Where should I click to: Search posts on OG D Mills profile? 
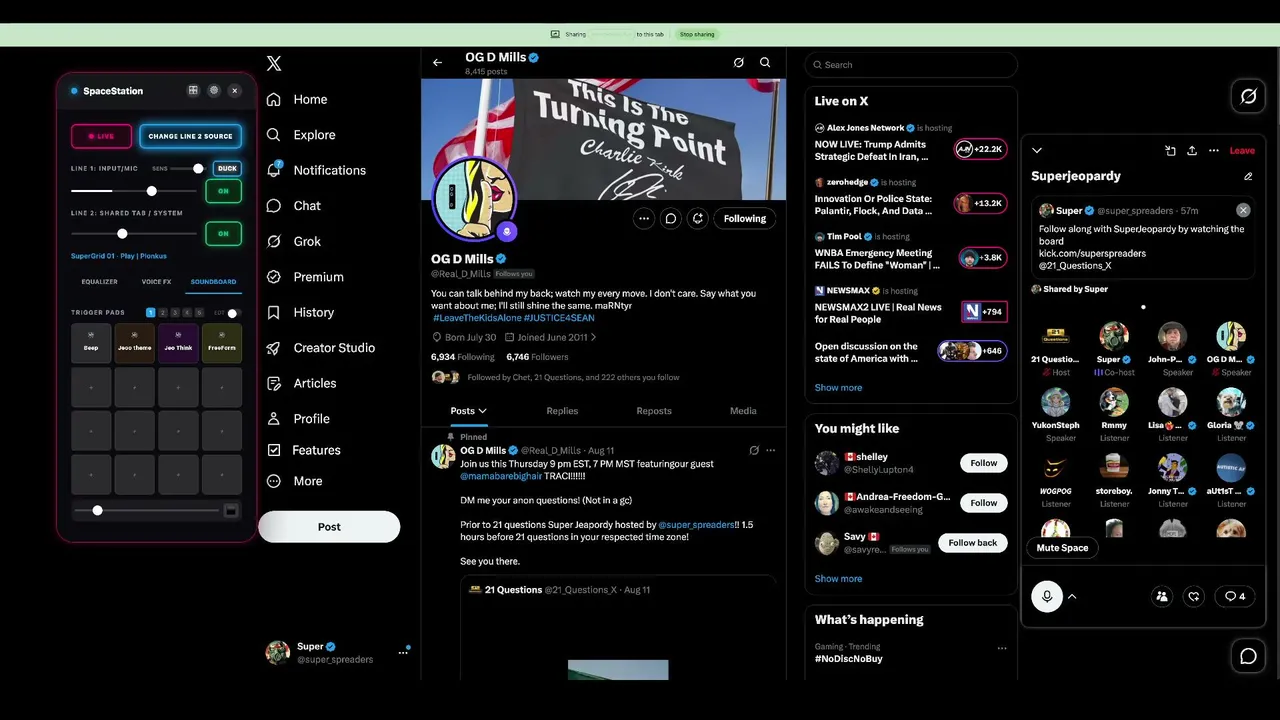[x=765, y=63]
